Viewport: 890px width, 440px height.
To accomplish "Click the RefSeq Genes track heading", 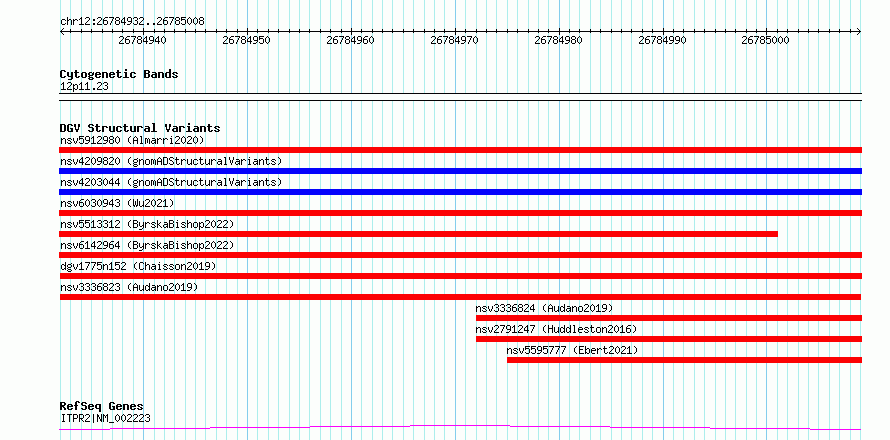I will [x=102, y=407].
